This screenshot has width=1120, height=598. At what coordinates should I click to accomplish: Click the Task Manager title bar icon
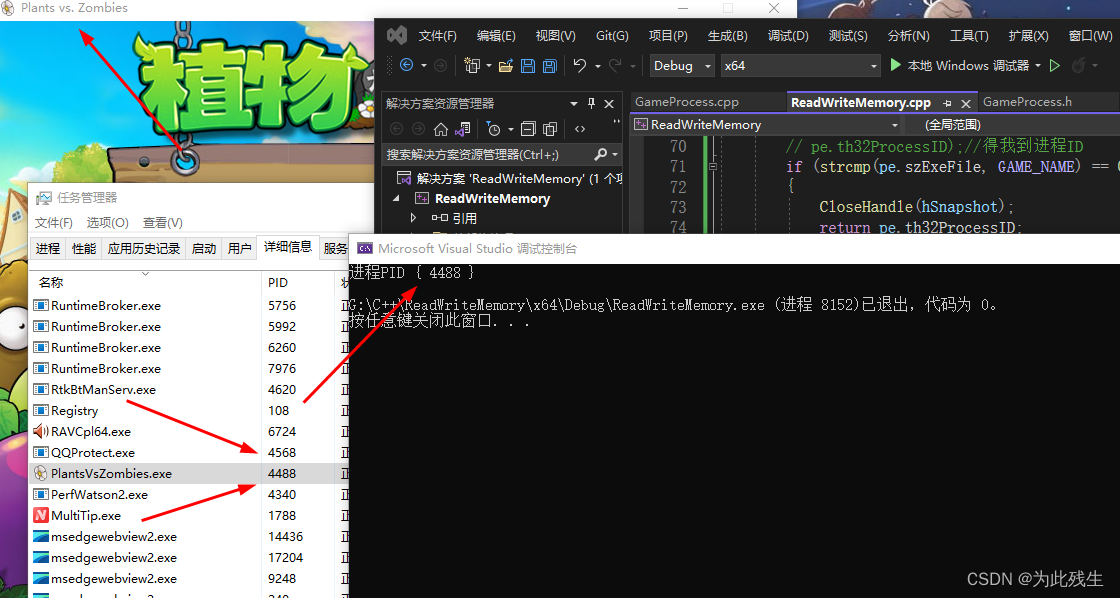(x=44, y=198)
